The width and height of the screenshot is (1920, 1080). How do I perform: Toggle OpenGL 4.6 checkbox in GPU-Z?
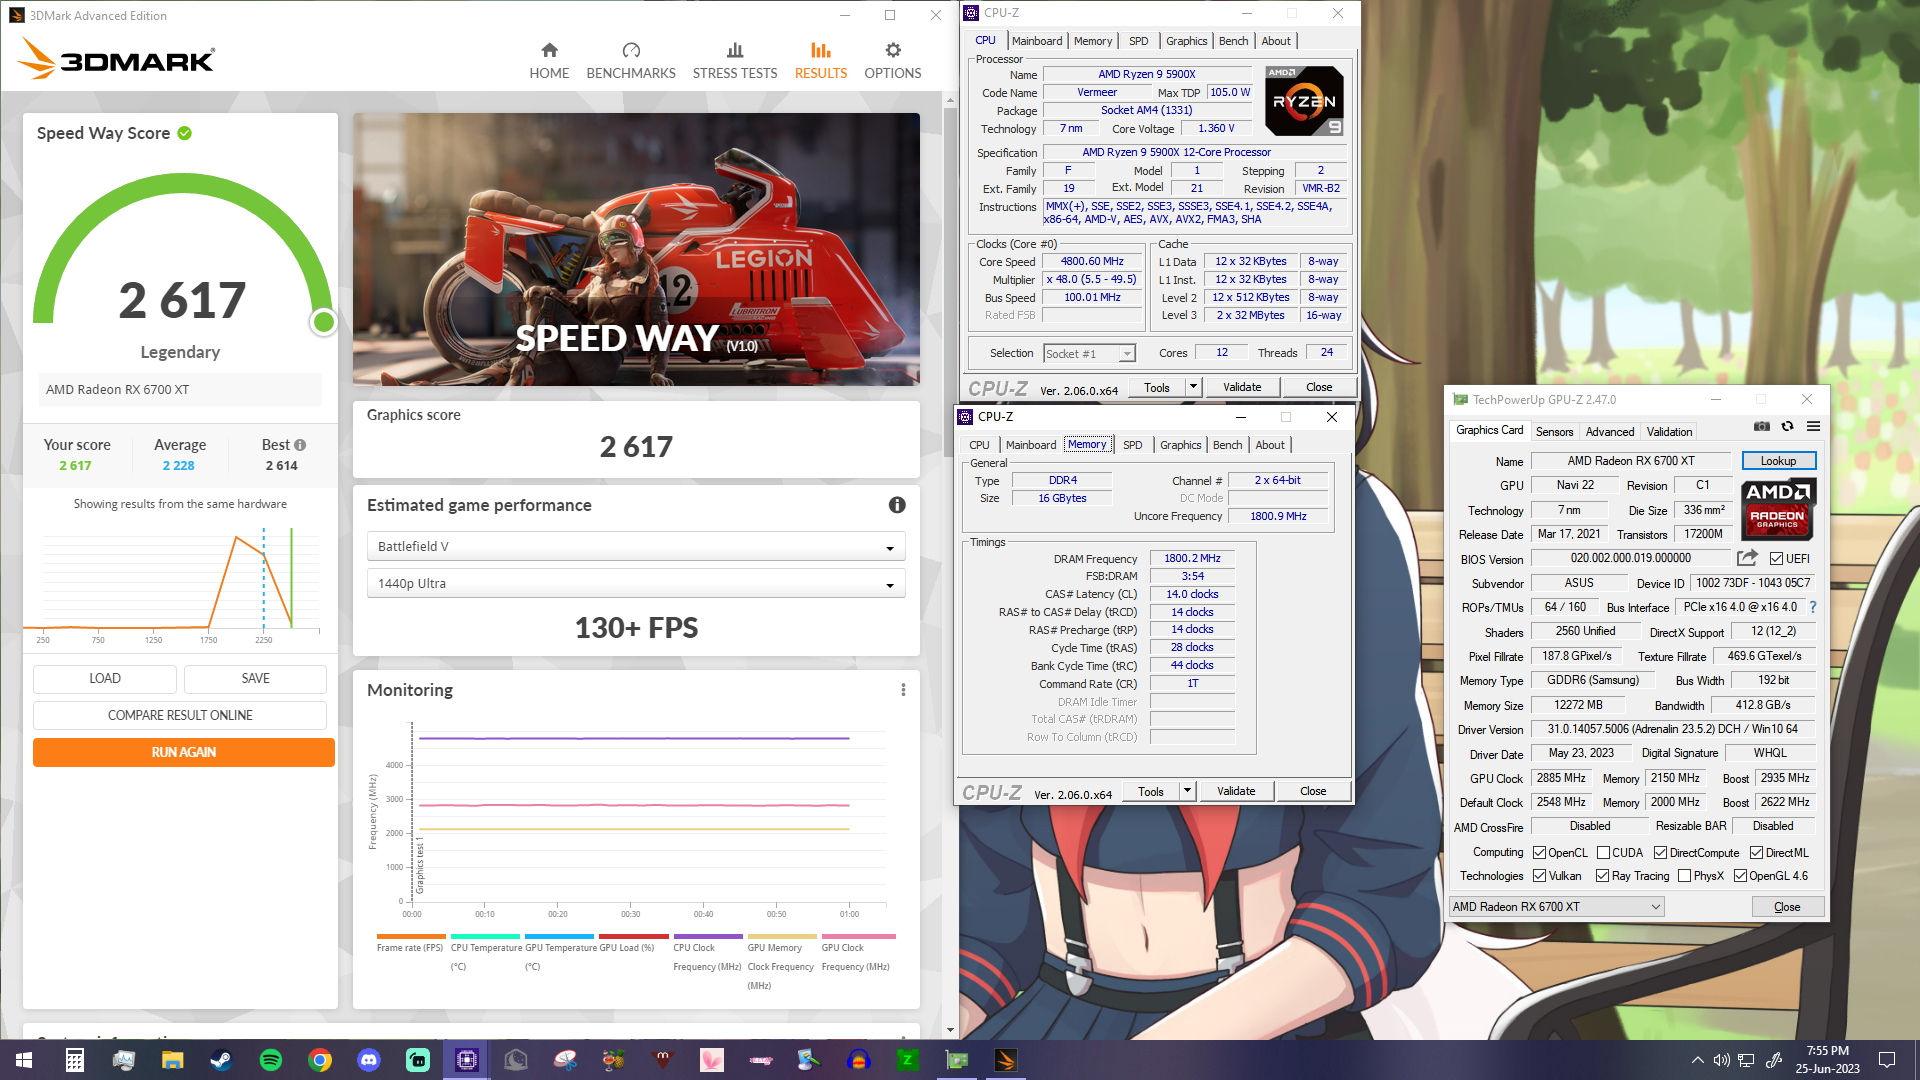[x=1741, y=876]
